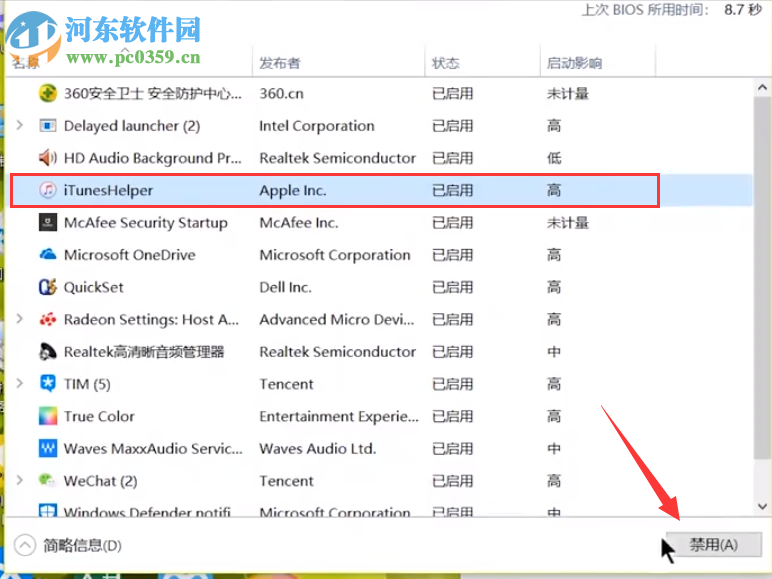Viewport: 772px width, 579px height.
Task: Click the Radeon Settings red icon
Action: (x=48, y=320)
